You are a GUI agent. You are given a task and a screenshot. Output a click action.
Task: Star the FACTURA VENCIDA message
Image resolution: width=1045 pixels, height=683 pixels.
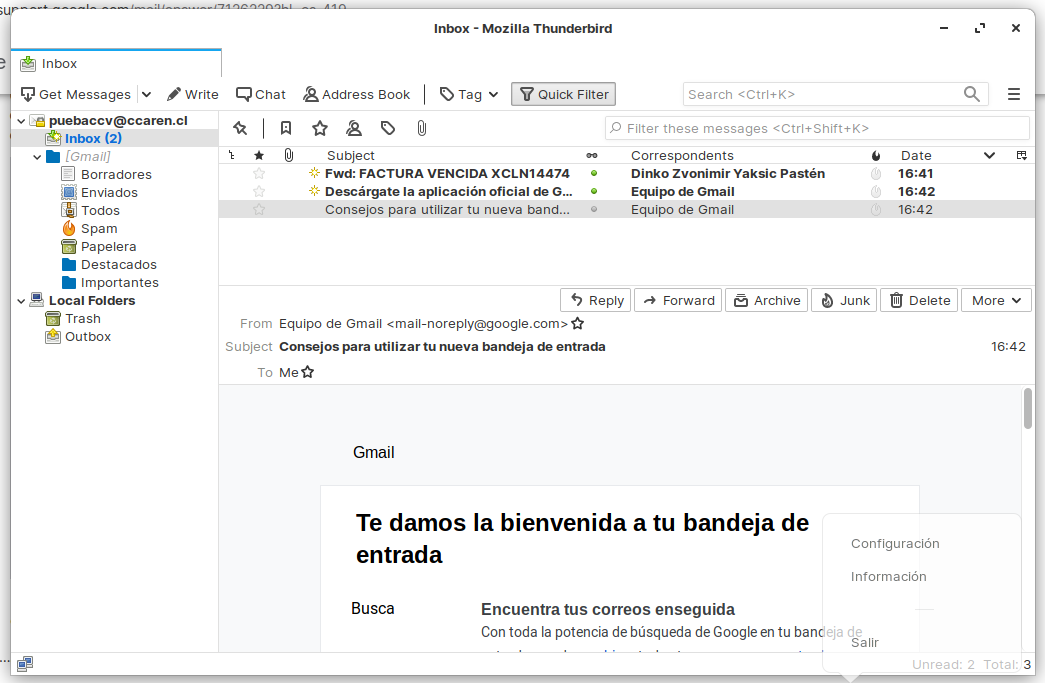point(259,174)
